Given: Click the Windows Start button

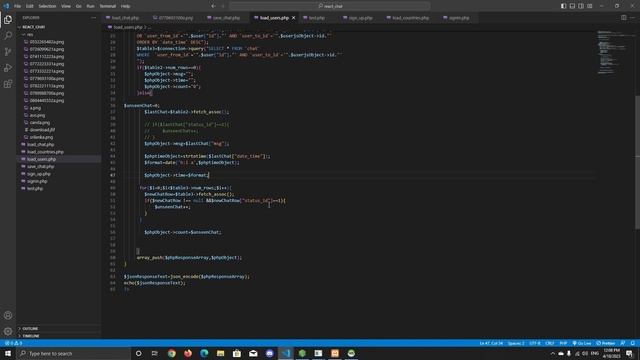Looking at the screenshot, I should tap(8, 353).
